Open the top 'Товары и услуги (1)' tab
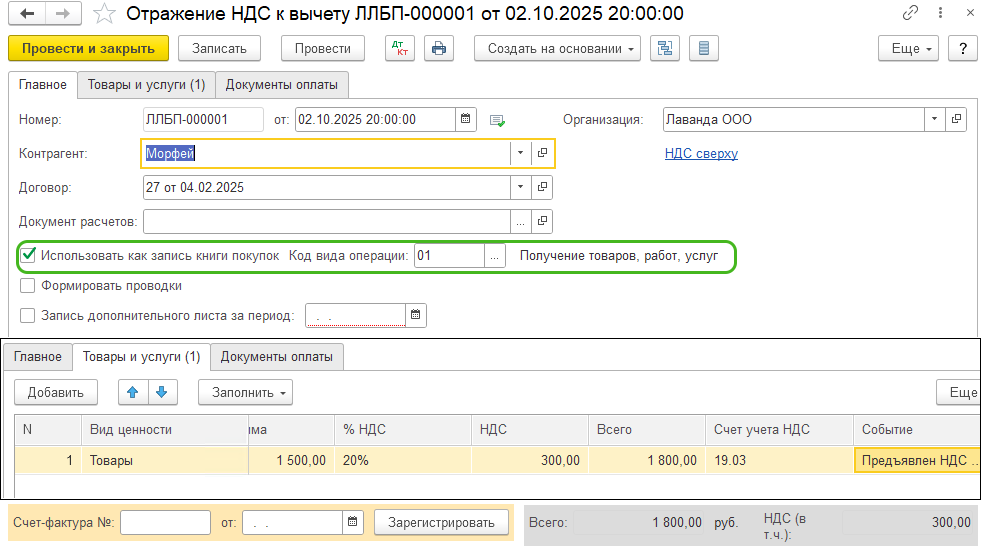This screenshot has width=981, height=546. click(x=146, y=85)
